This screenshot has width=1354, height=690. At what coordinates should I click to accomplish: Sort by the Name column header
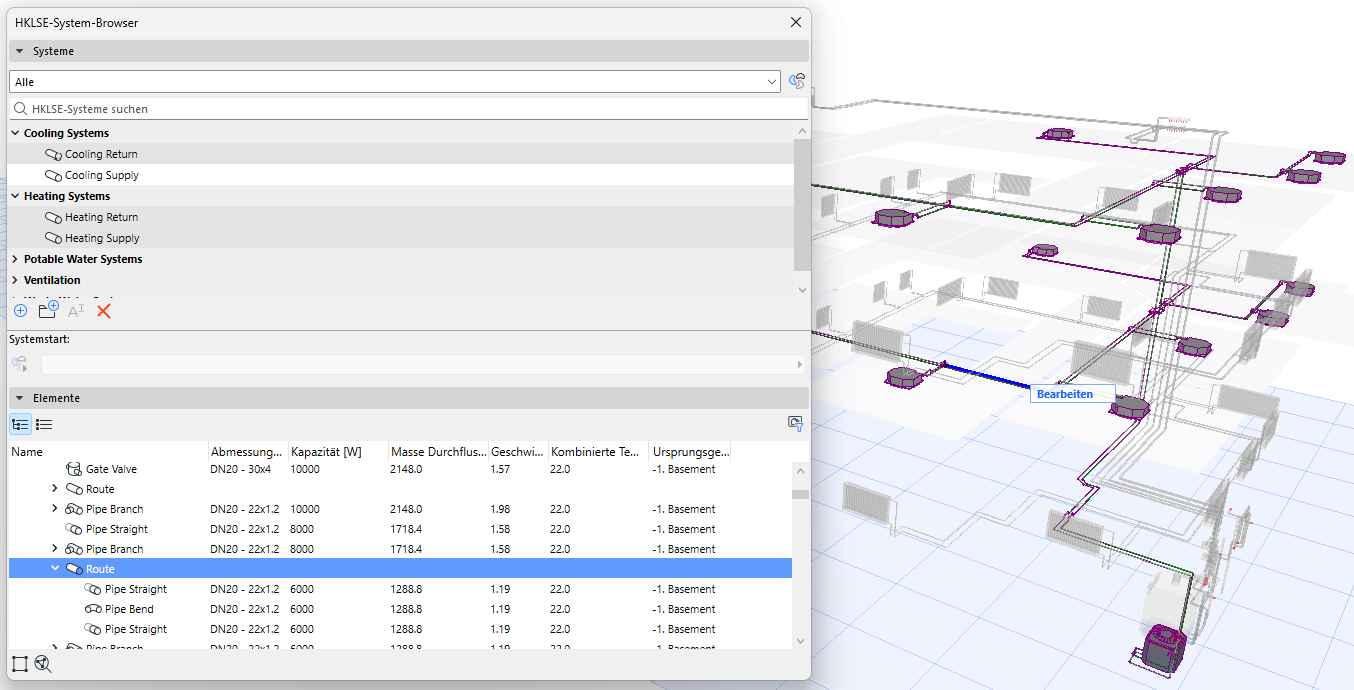pos(108,451)
